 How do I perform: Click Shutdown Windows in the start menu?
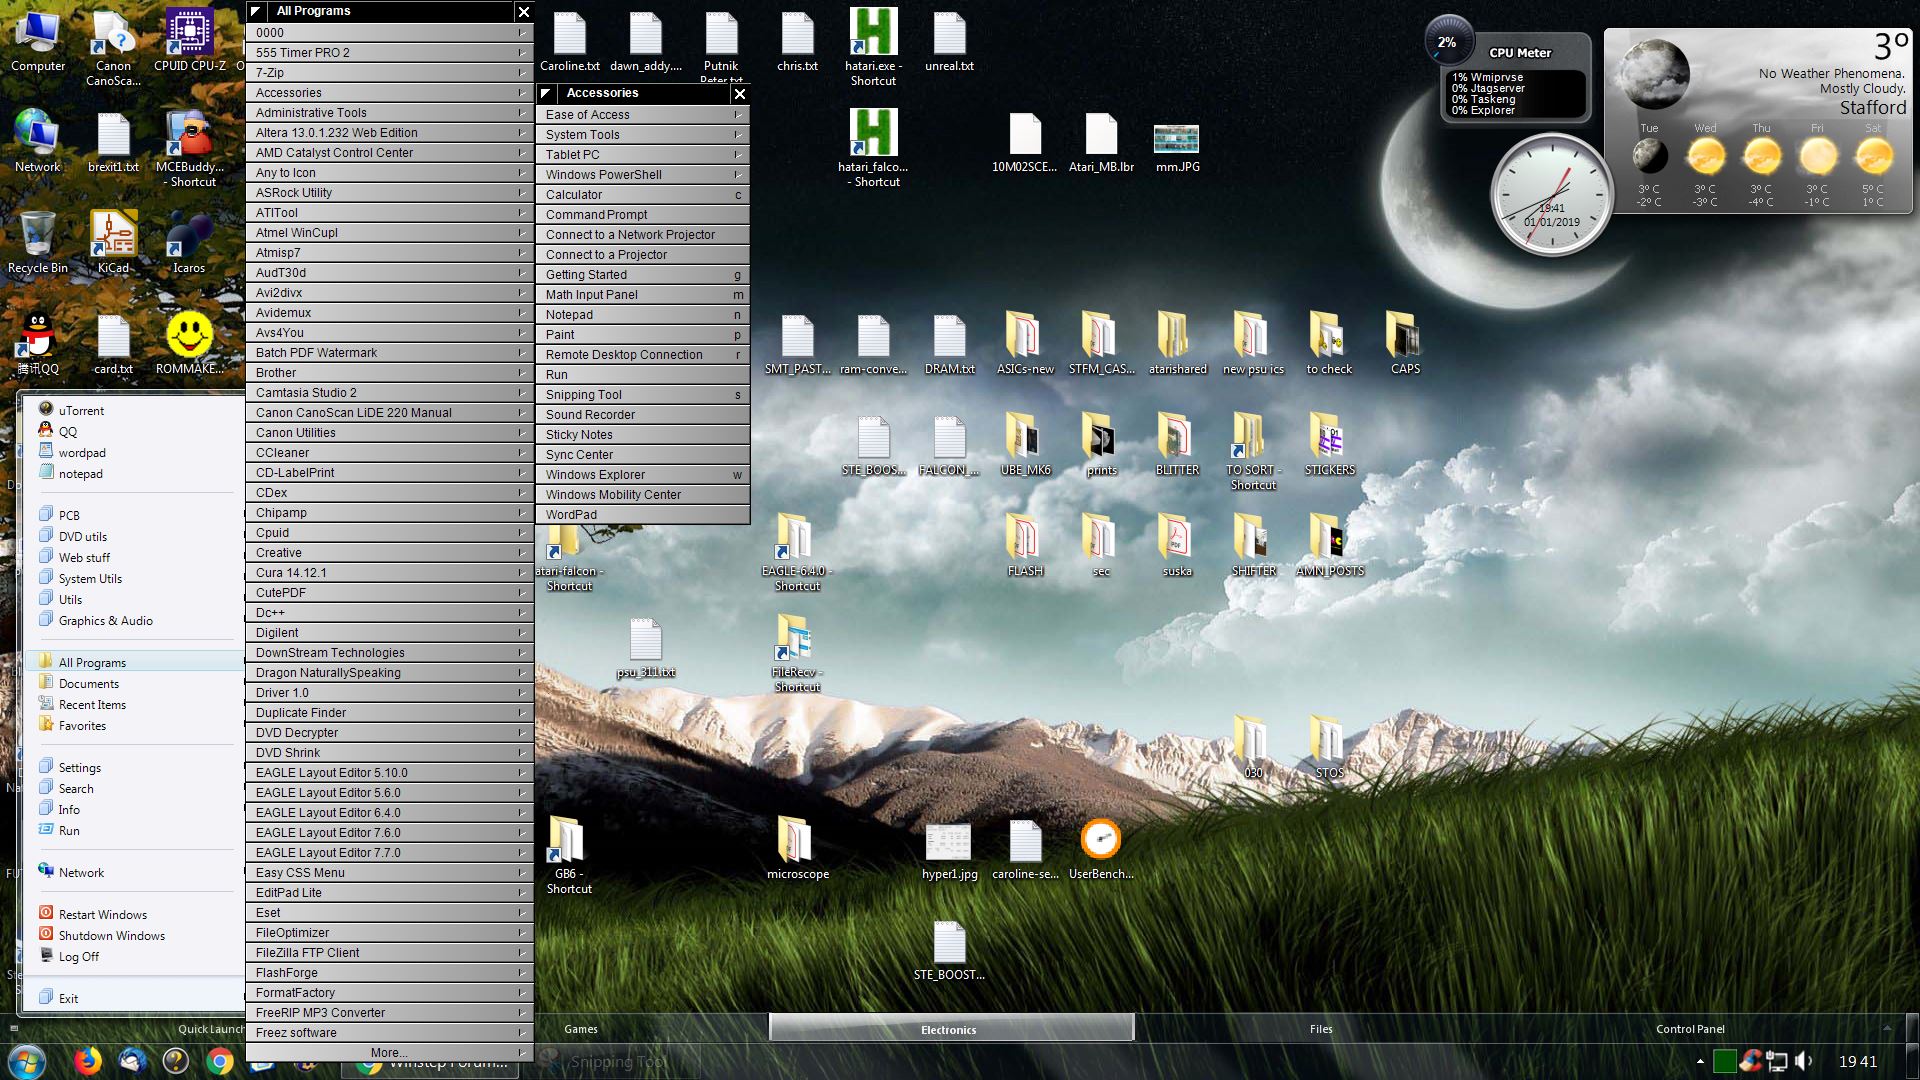[111, 935]
